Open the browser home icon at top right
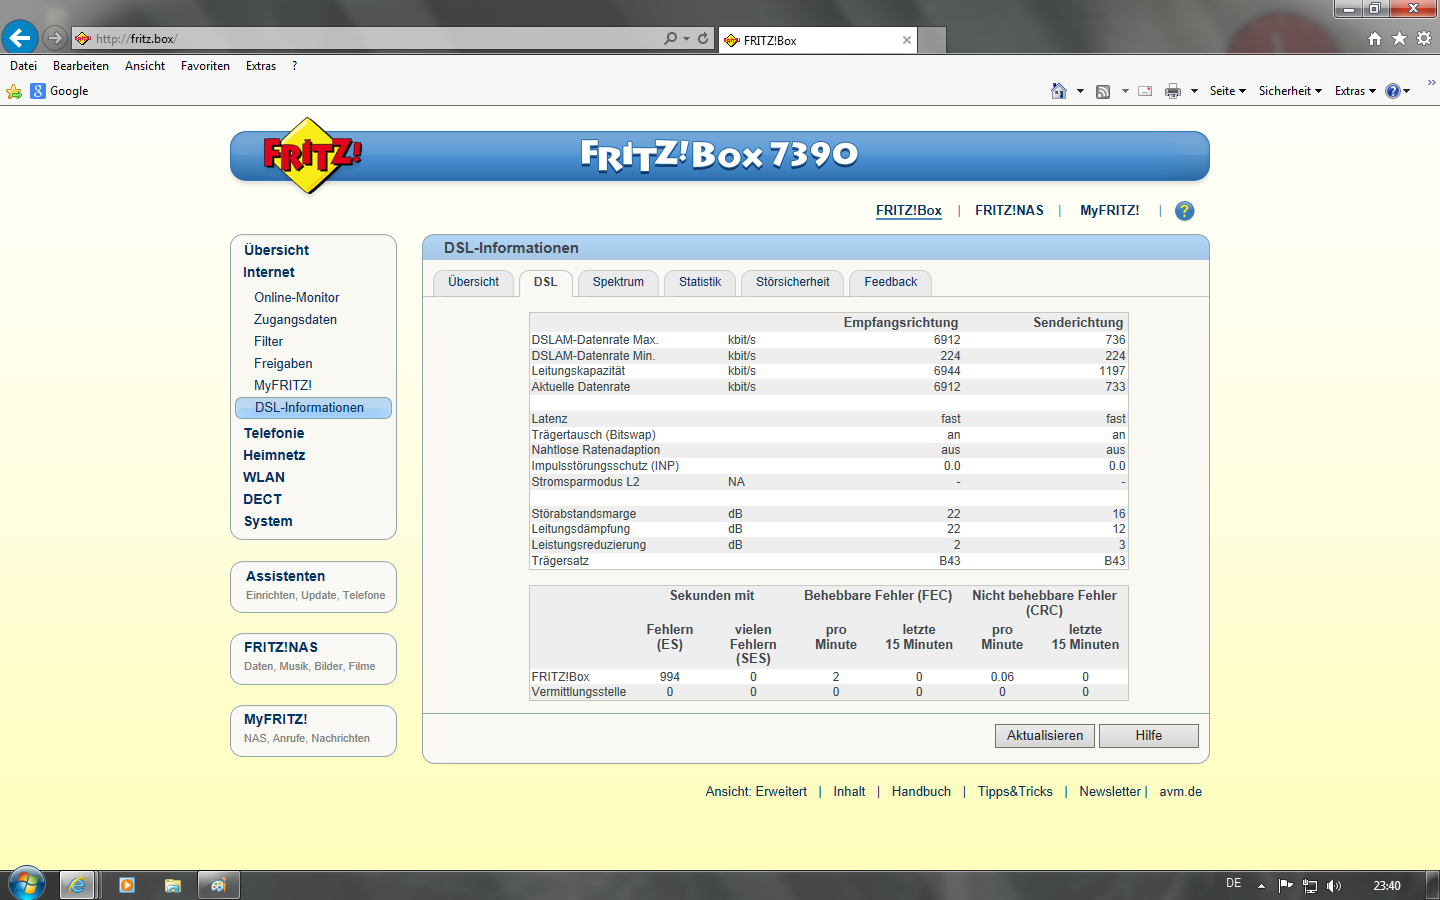The height and width of the screenshot is (900, 1440). pos(1375,38)
